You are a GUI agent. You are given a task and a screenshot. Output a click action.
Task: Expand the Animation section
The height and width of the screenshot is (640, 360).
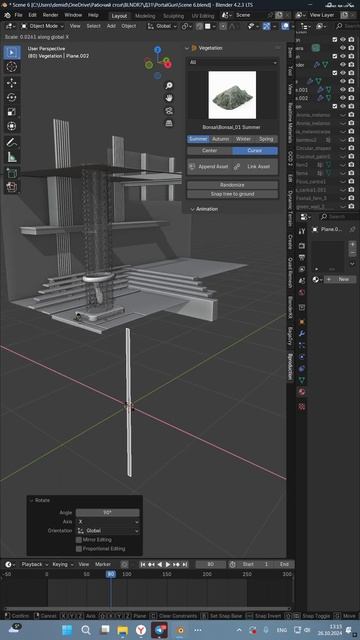point(204,209)
